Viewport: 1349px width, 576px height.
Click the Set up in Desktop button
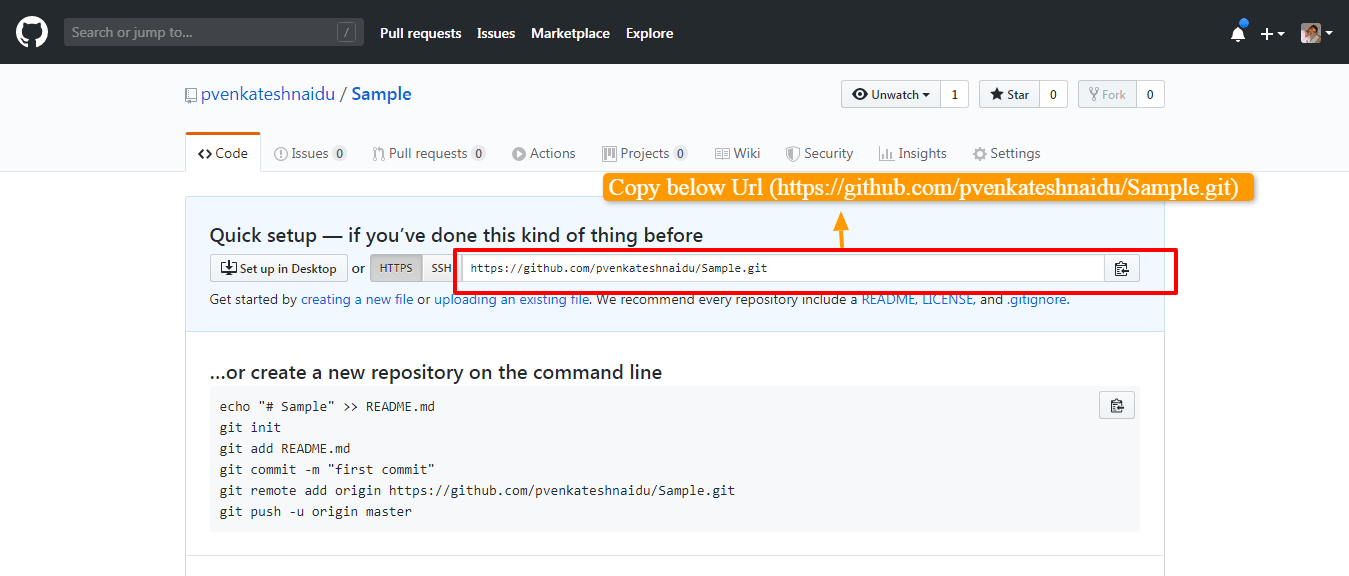coord(278,267)
